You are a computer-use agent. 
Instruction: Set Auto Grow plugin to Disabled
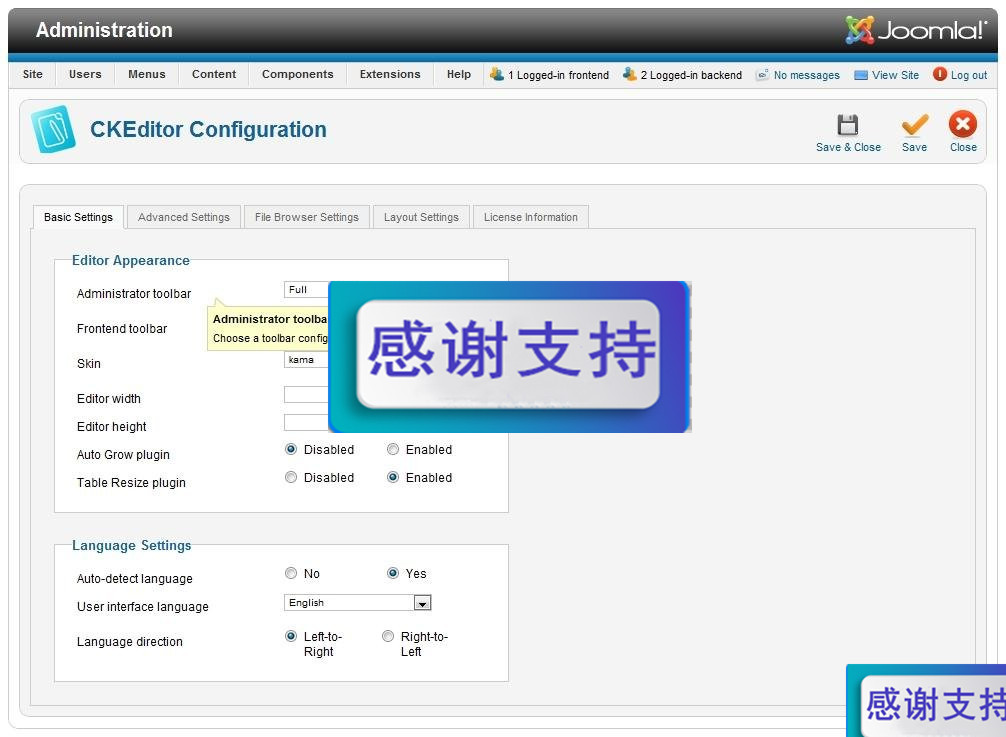[x=291, y=449]
